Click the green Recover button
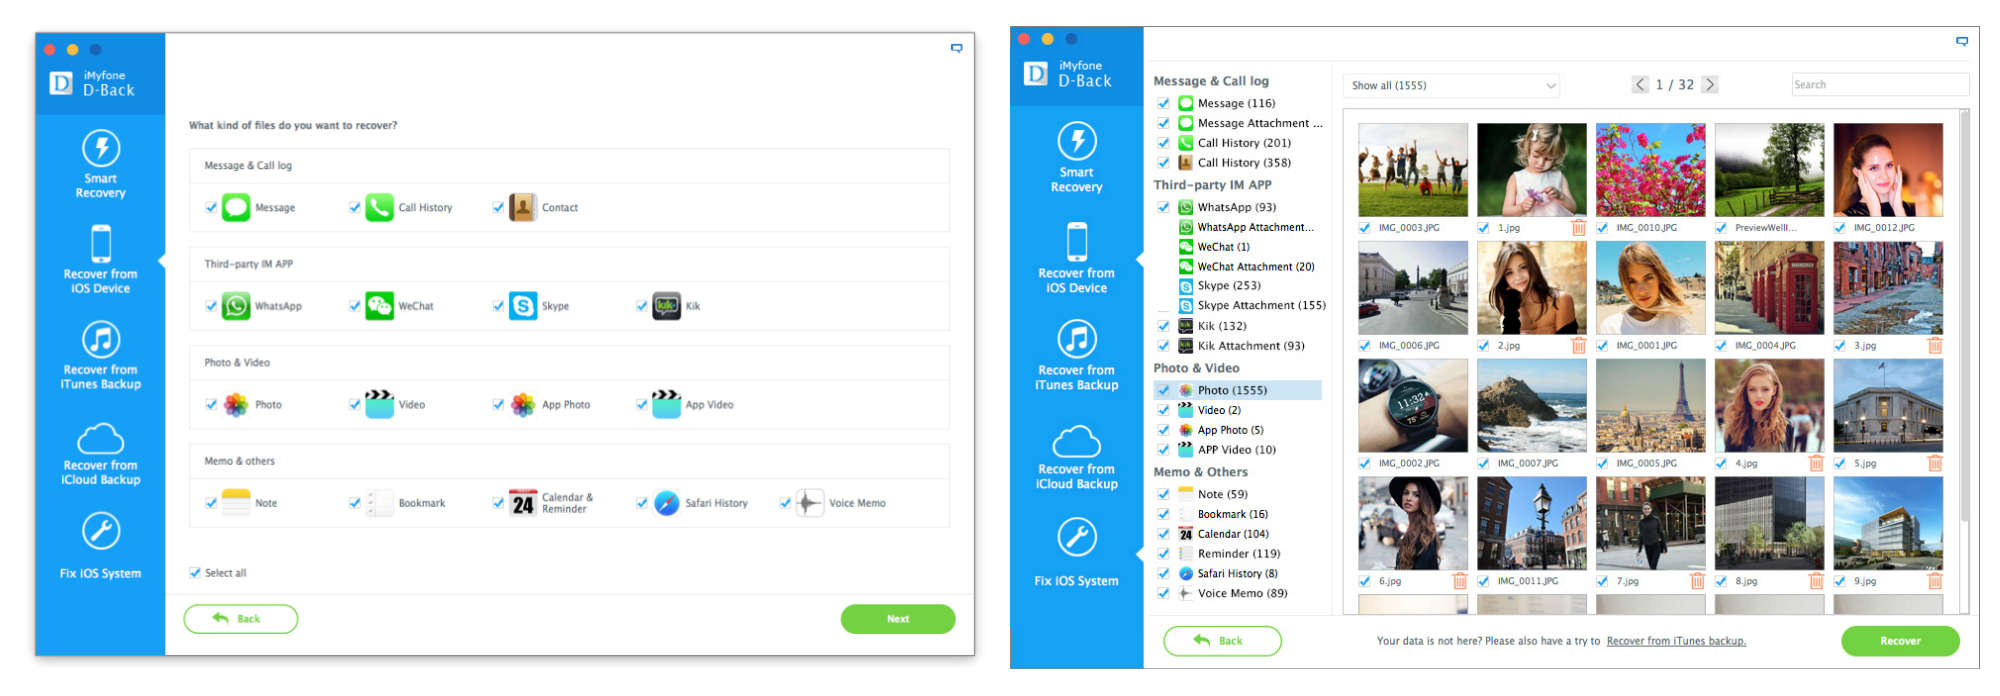 (x=1900, y=641)
